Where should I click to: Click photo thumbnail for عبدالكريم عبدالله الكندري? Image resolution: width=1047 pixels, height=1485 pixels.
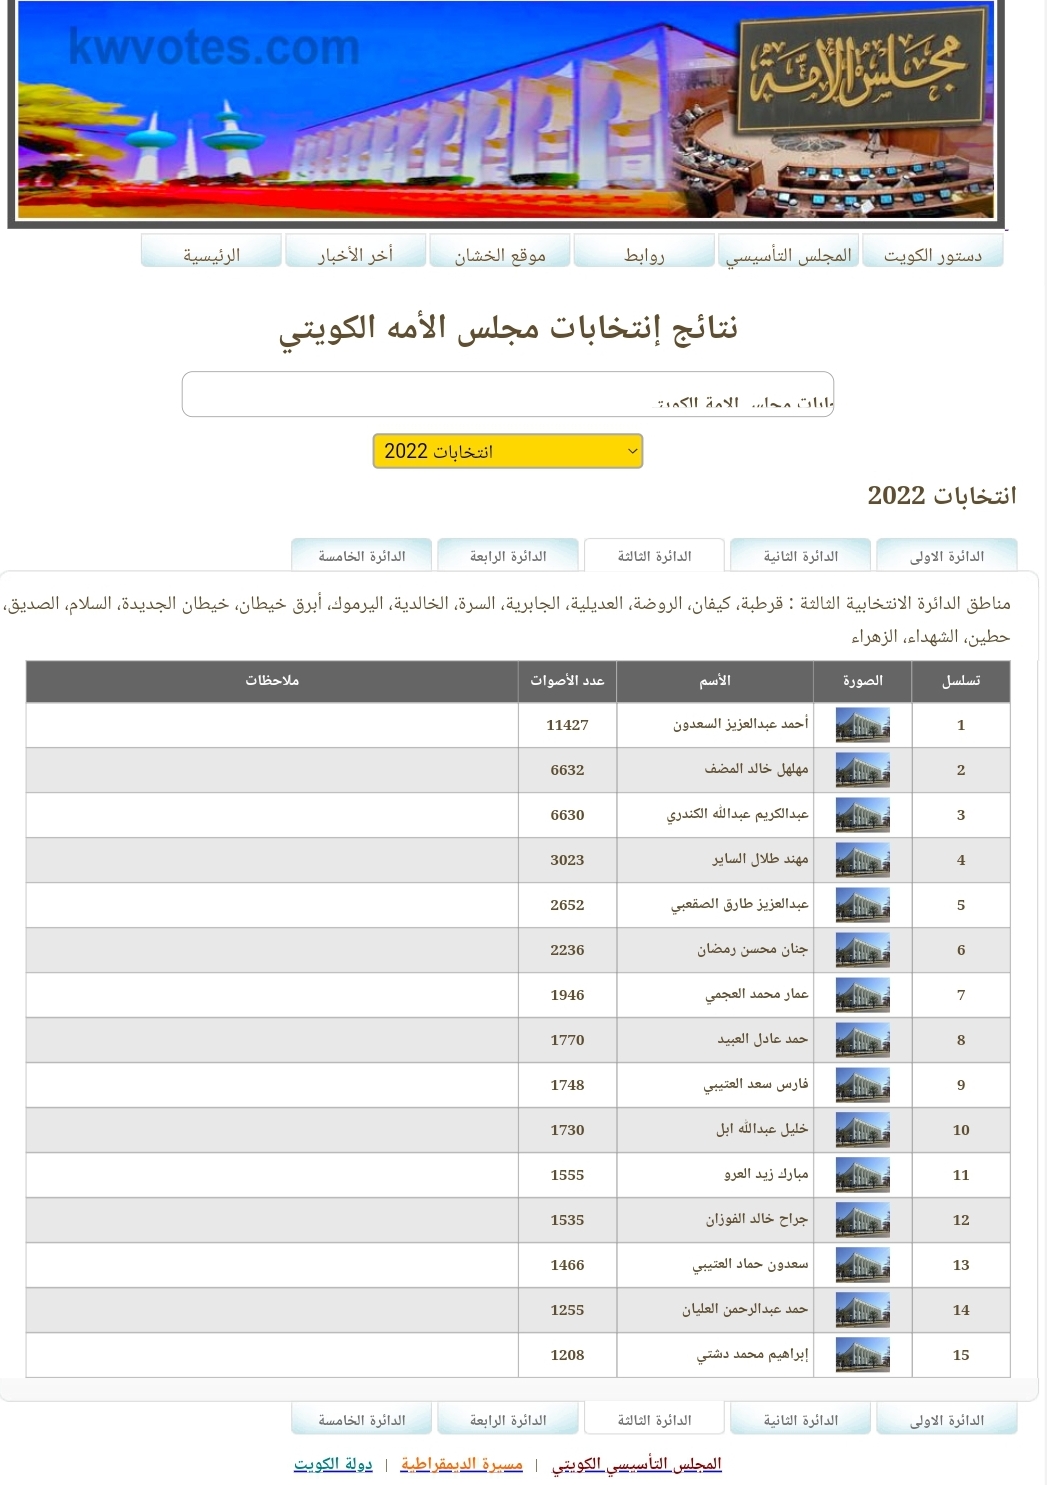pyautogui.click(x=862, y=815)
